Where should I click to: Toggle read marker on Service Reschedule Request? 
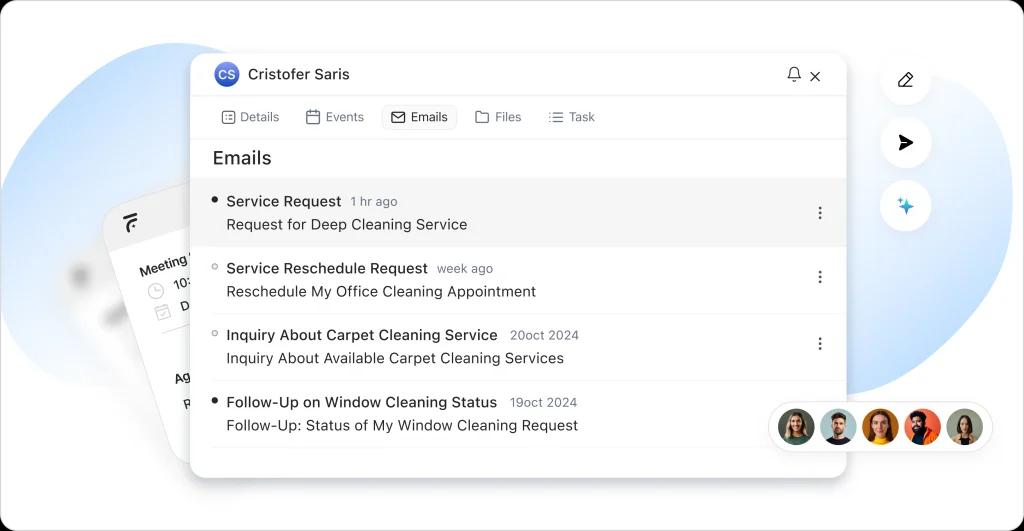tap(215, 267)
